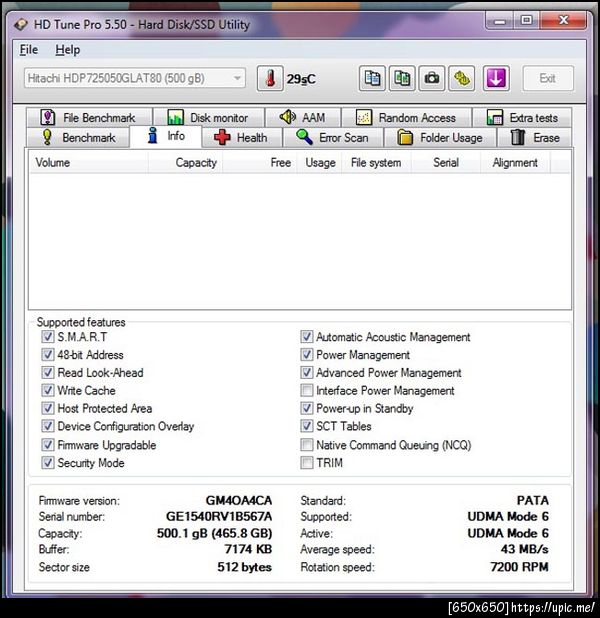Click the Free column header

259,163
